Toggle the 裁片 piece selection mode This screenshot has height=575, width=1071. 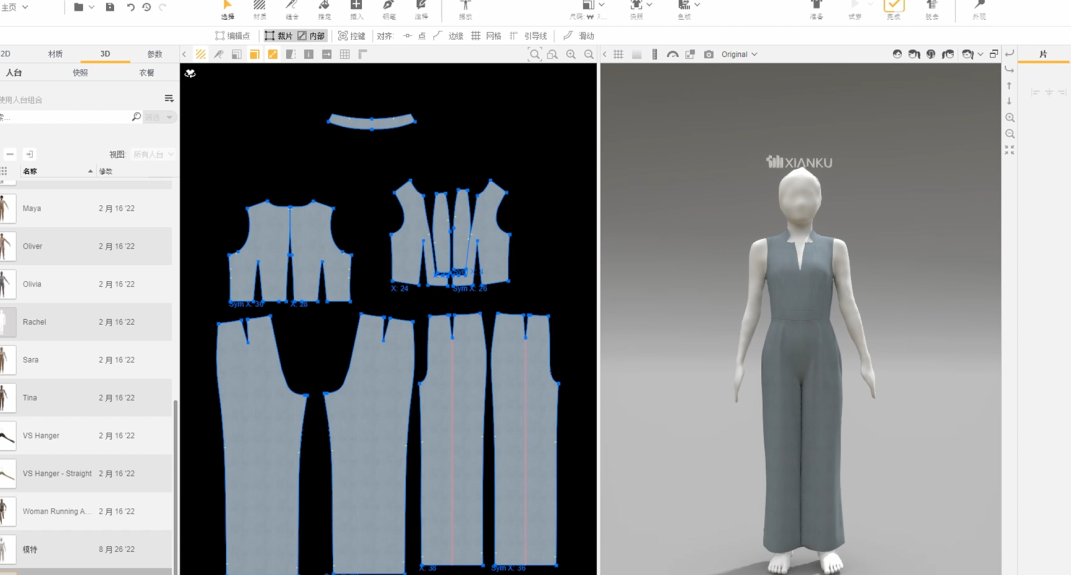pos(279,36)
